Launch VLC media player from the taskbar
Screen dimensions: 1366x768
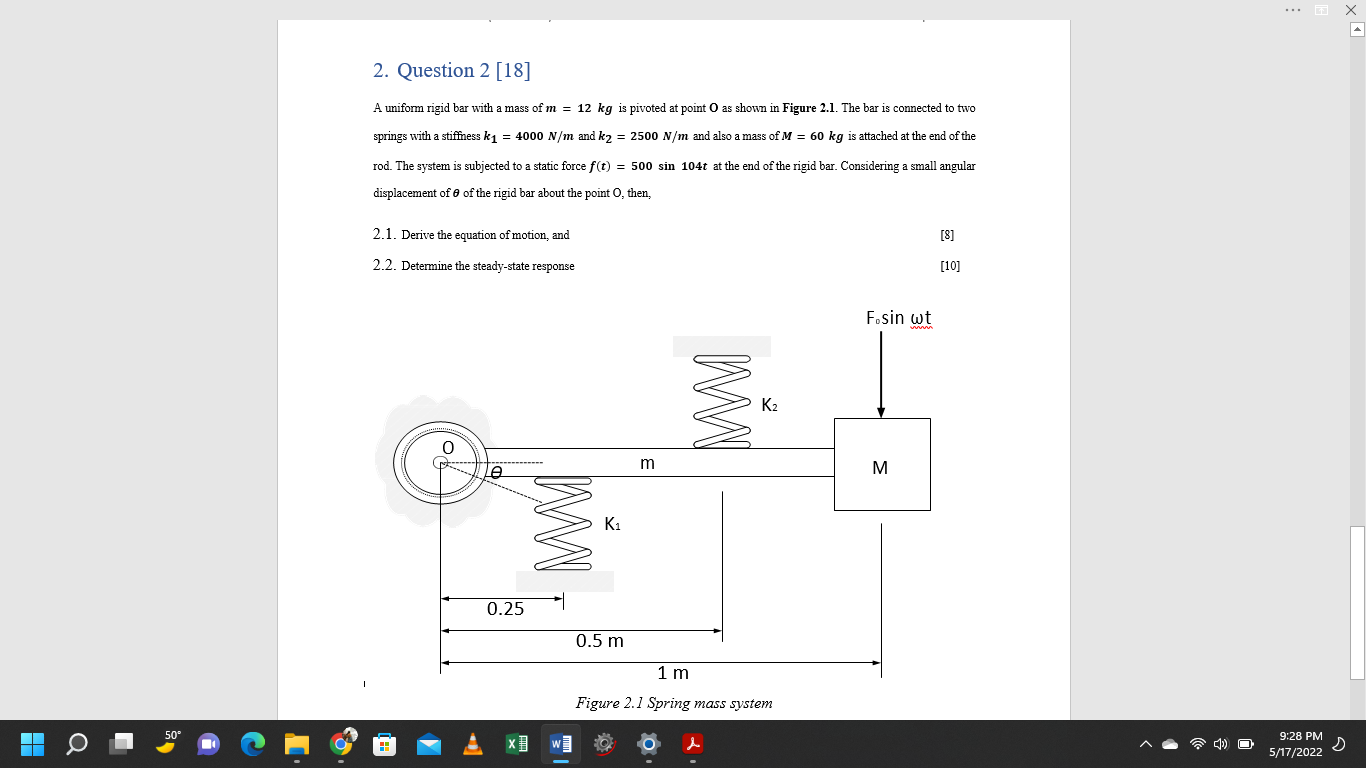(x=473, y=744)
